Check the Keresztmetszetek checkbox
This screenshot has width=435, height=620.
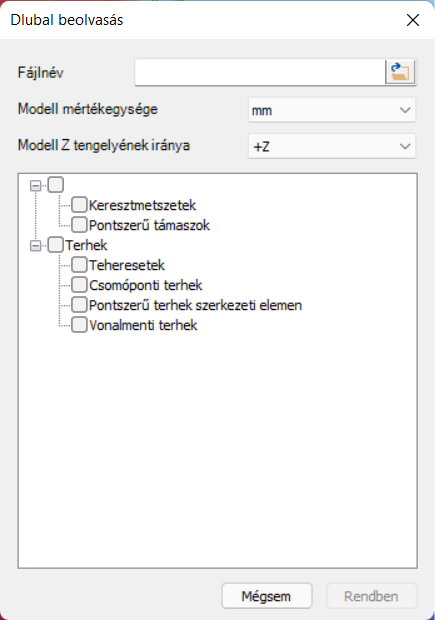79,205
